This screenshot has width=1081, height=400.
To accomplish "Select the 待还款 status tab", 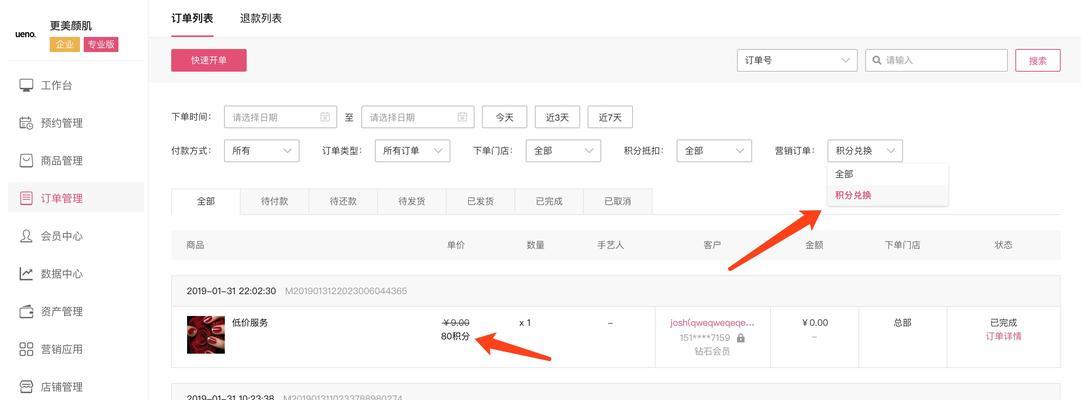I will click(343, 201).
